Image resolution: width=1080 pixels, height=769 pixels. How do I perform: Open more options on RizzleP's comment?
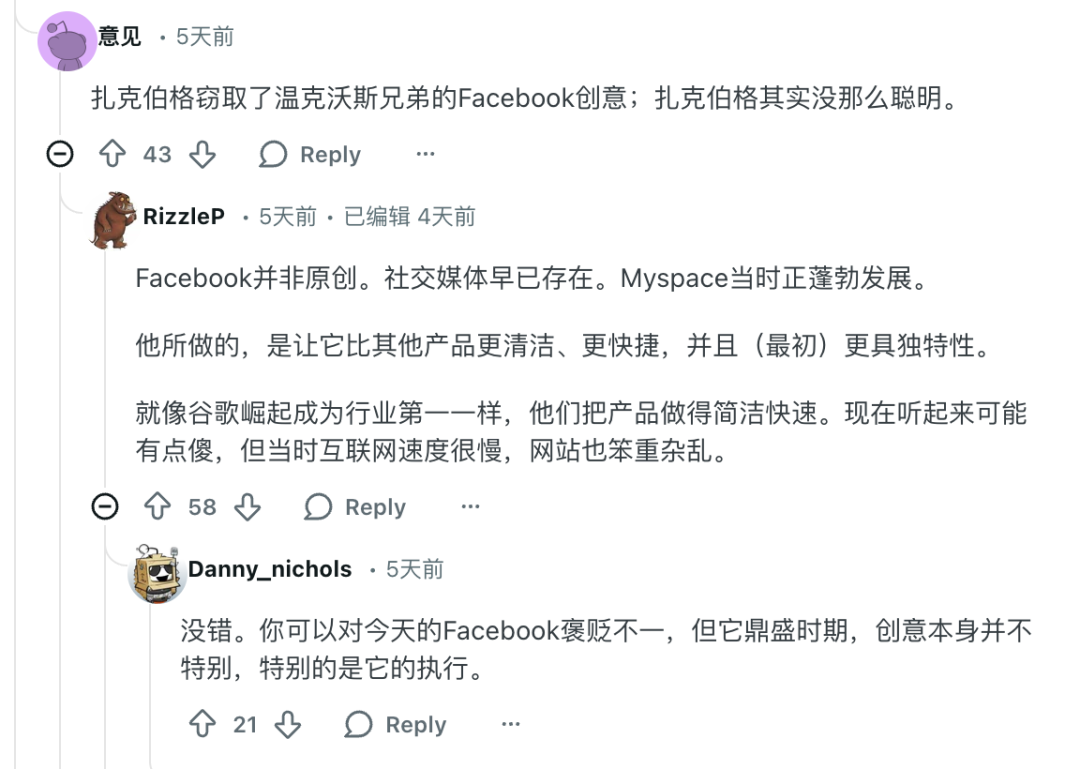pos(470,507)
